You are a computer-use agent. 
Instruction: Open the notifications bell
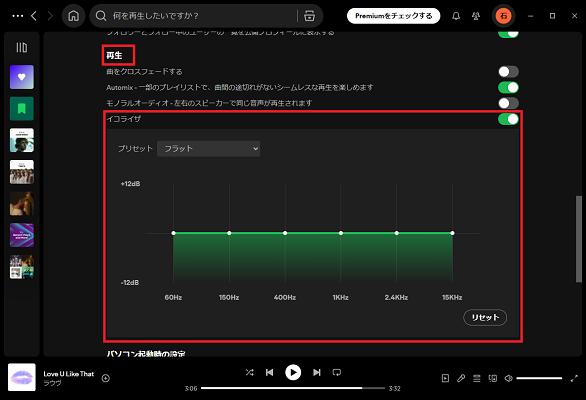pyautogui.click(x=456, y=16)
